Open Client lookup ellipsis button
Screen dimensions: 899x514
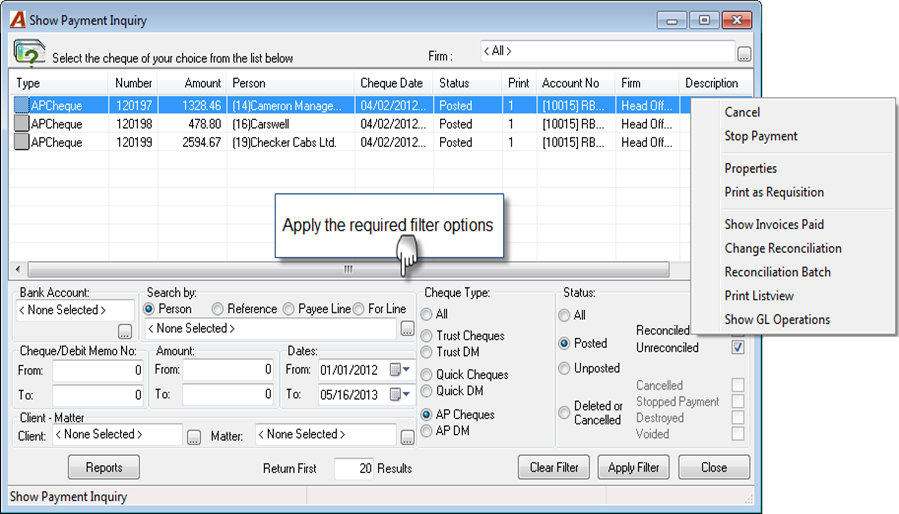[x=194, y=437]
